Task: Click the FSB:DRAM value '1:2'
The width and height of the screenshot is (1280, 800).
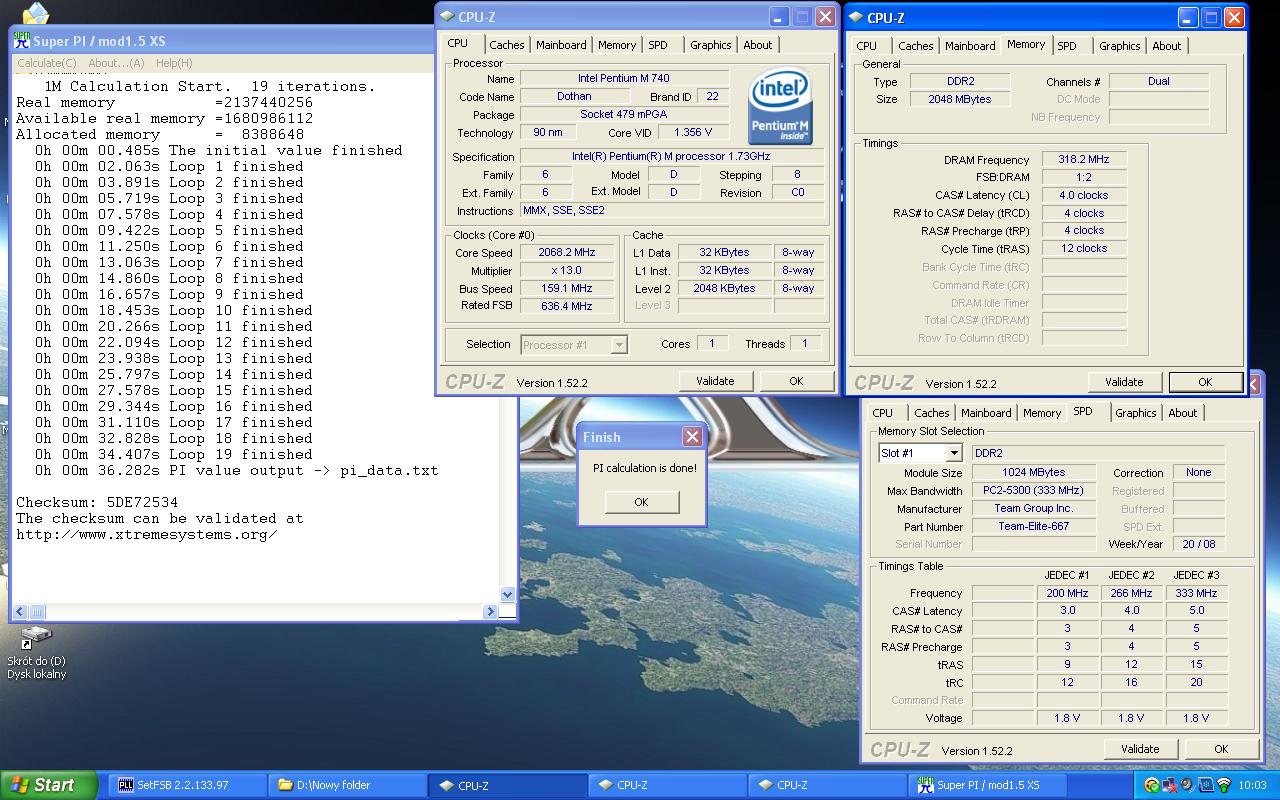Action: [1084, 177]
